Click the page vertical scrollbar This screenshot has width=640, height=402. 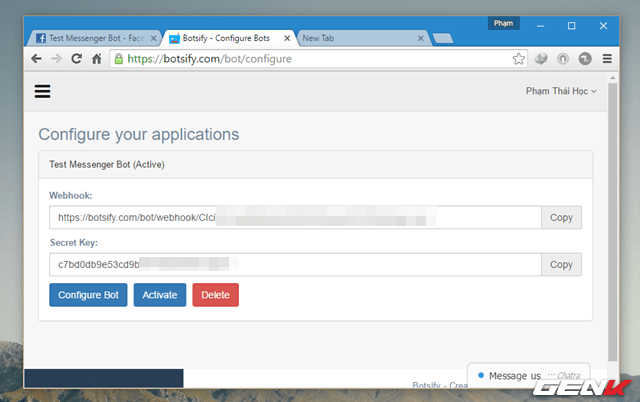613,222
